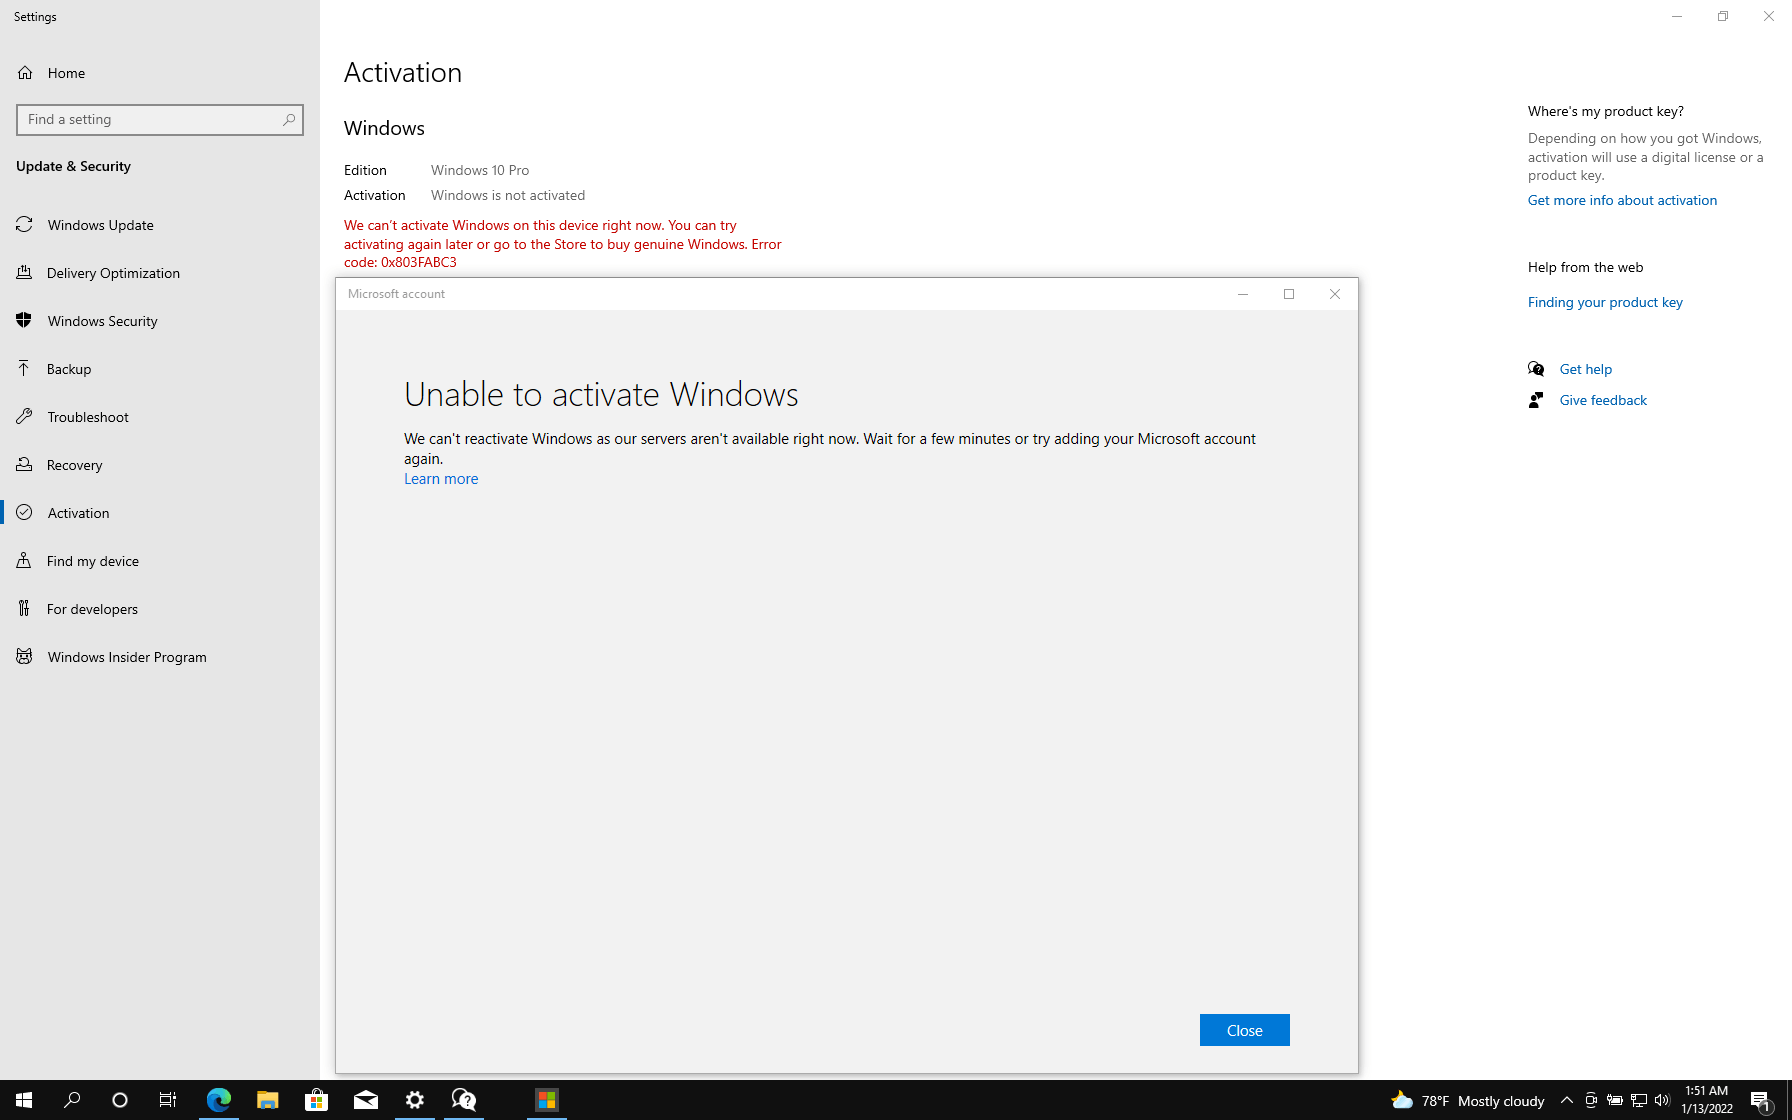The height and width of the screenshot is (1120, 1792).
Task: Launch Microsoft Edge from the taskbar
Action: tap(219, 1100)
